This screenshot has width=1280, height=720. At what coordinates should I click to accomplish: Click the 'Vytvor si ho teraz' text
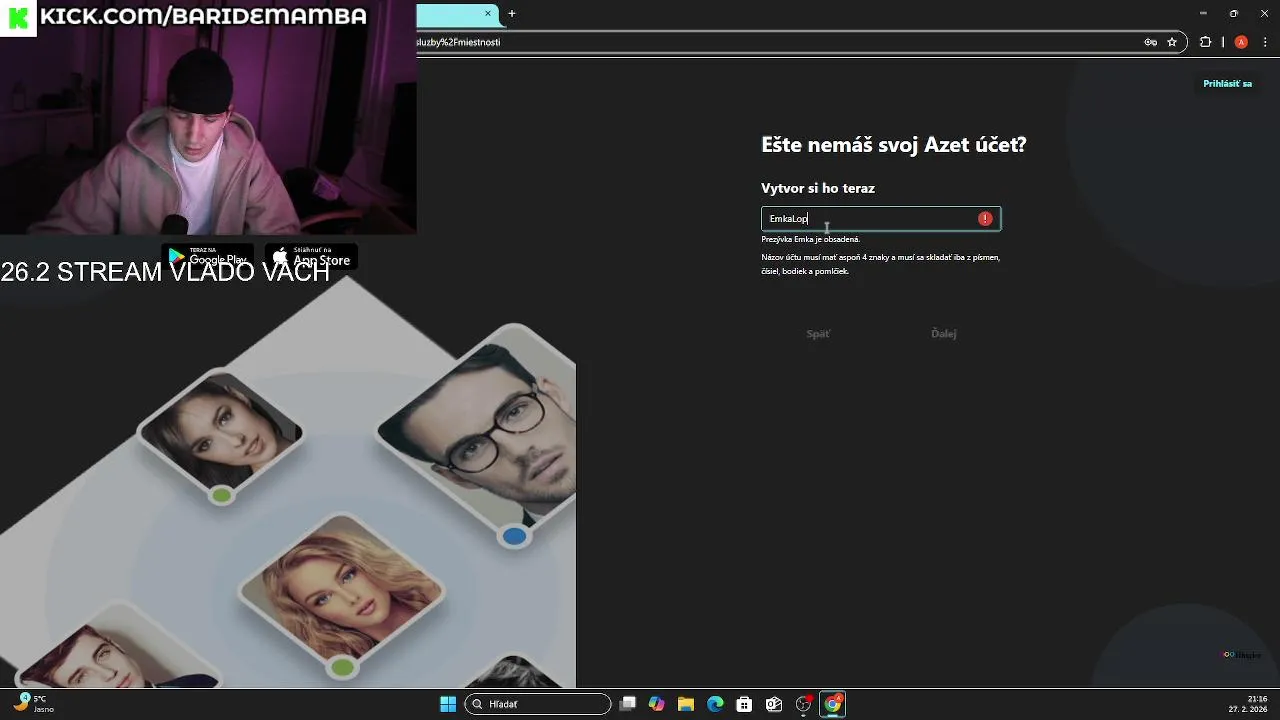(x=818, y=188)
